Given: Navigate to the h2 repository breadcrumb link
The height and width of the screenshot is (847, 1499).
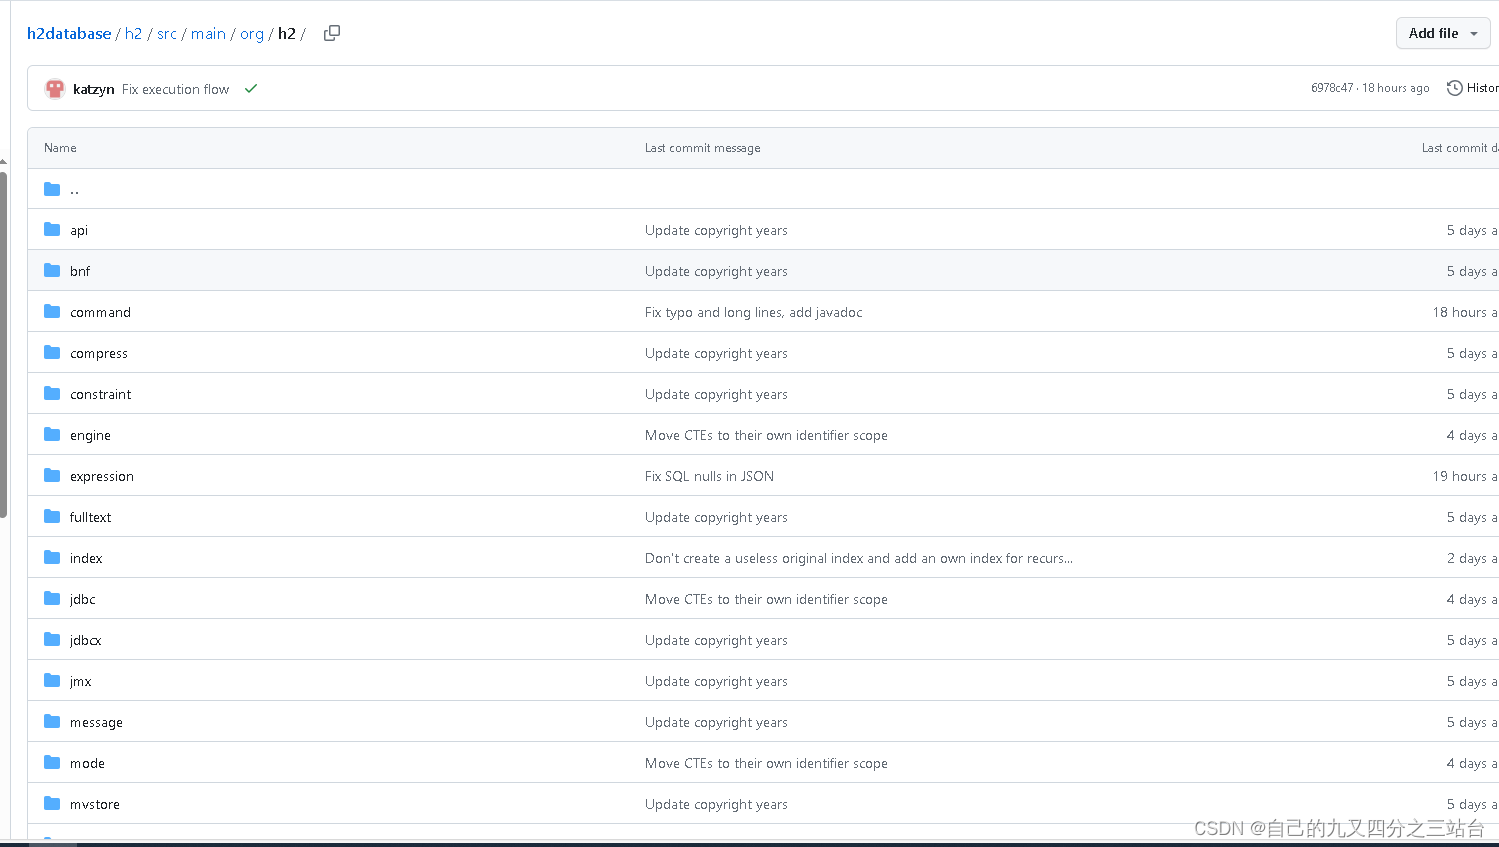Looking at the screenshot, I should click(134, 33).
